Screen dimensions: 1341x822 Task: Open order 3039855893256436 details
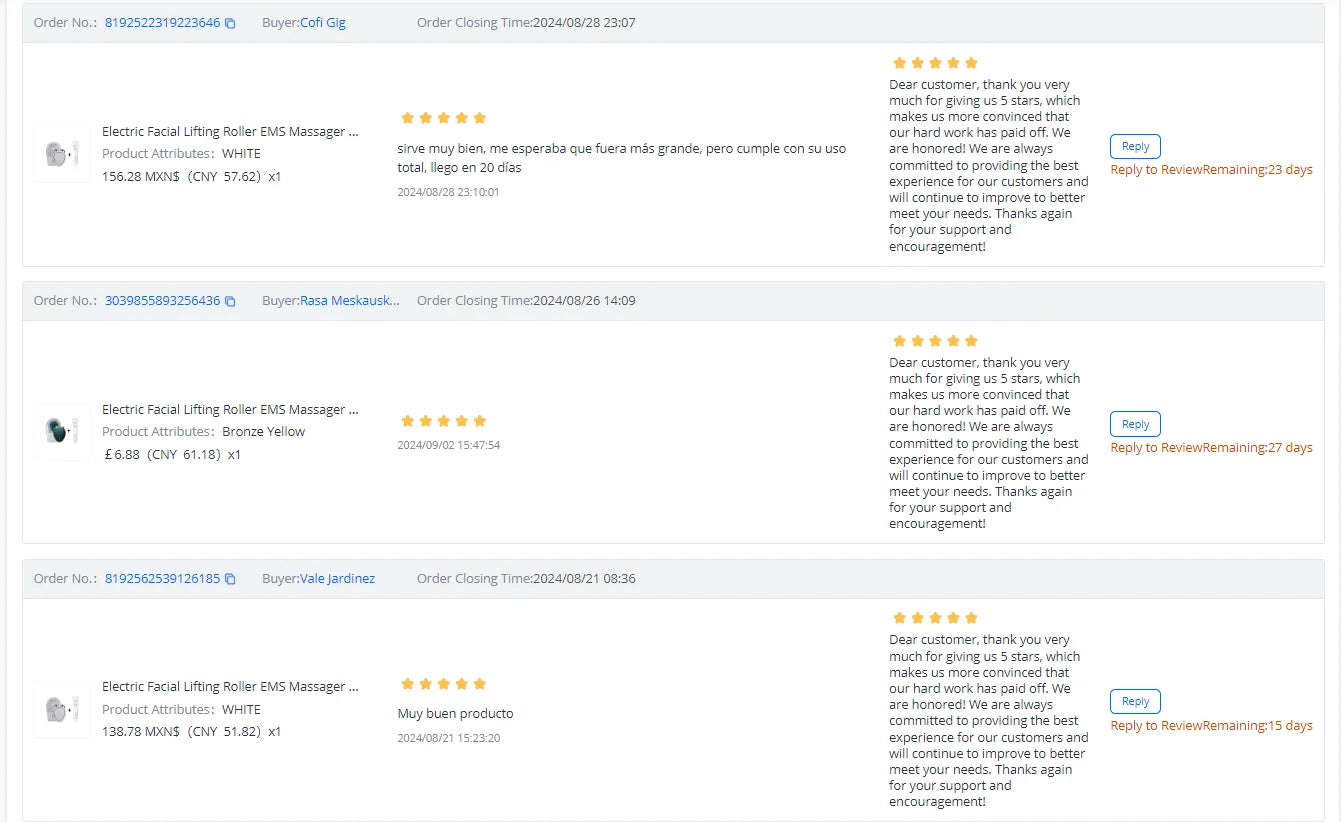[x=162, y=301]
